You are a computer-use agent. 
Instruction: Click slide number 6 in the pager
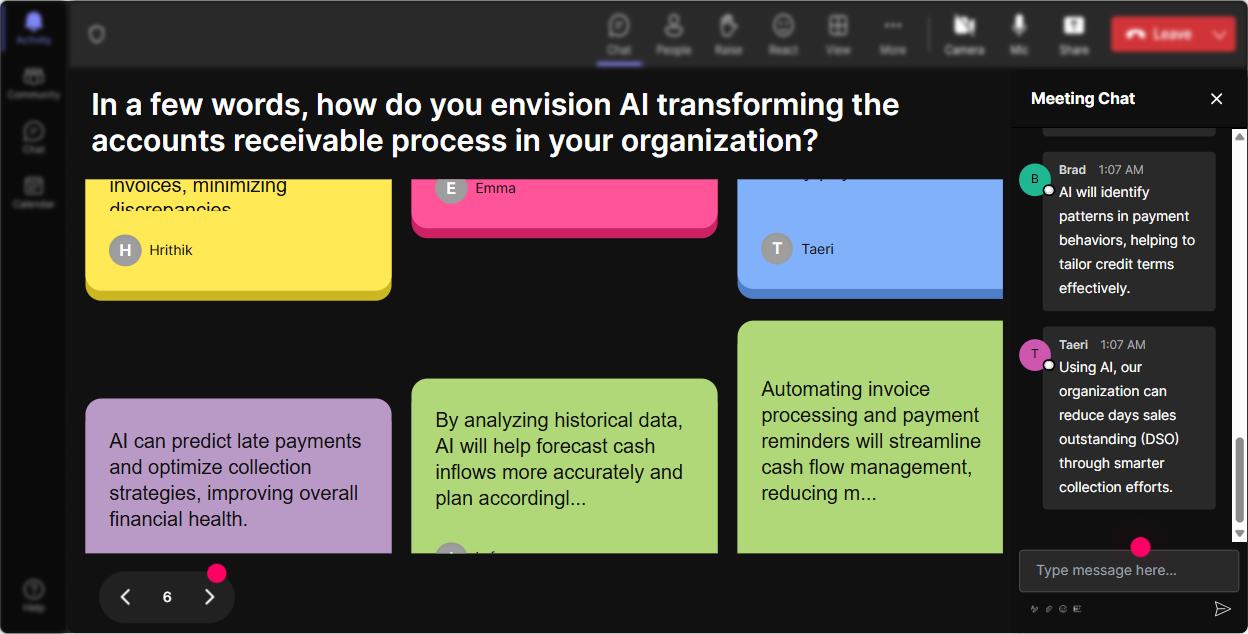tap(167, 597)
